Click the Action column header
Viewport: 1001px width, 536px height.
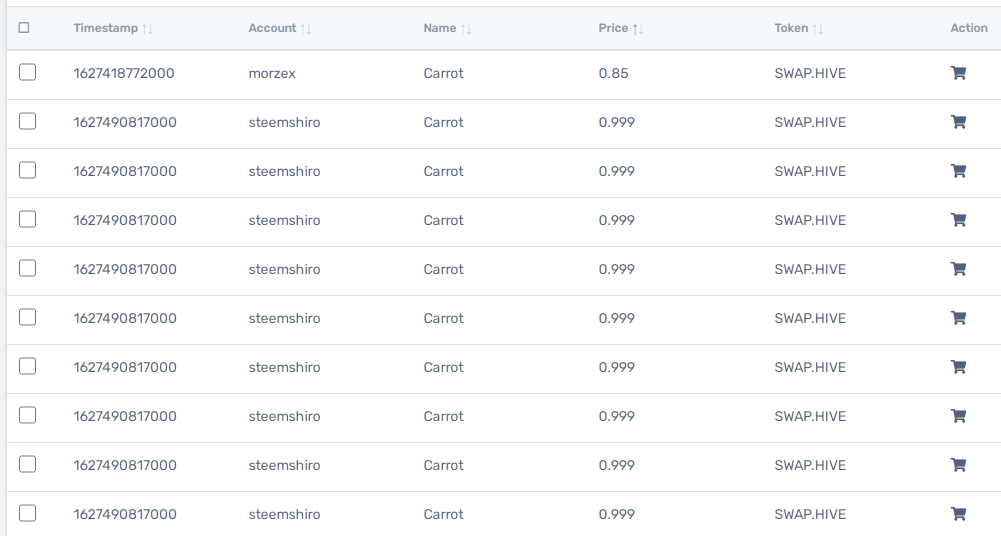pyautogui.click(x=968, y=28)
